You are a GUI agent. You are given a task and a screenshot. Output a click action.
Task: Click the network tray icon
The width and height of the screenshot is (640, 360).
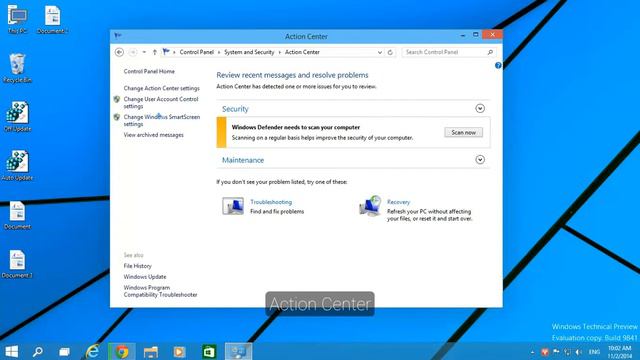567,351
